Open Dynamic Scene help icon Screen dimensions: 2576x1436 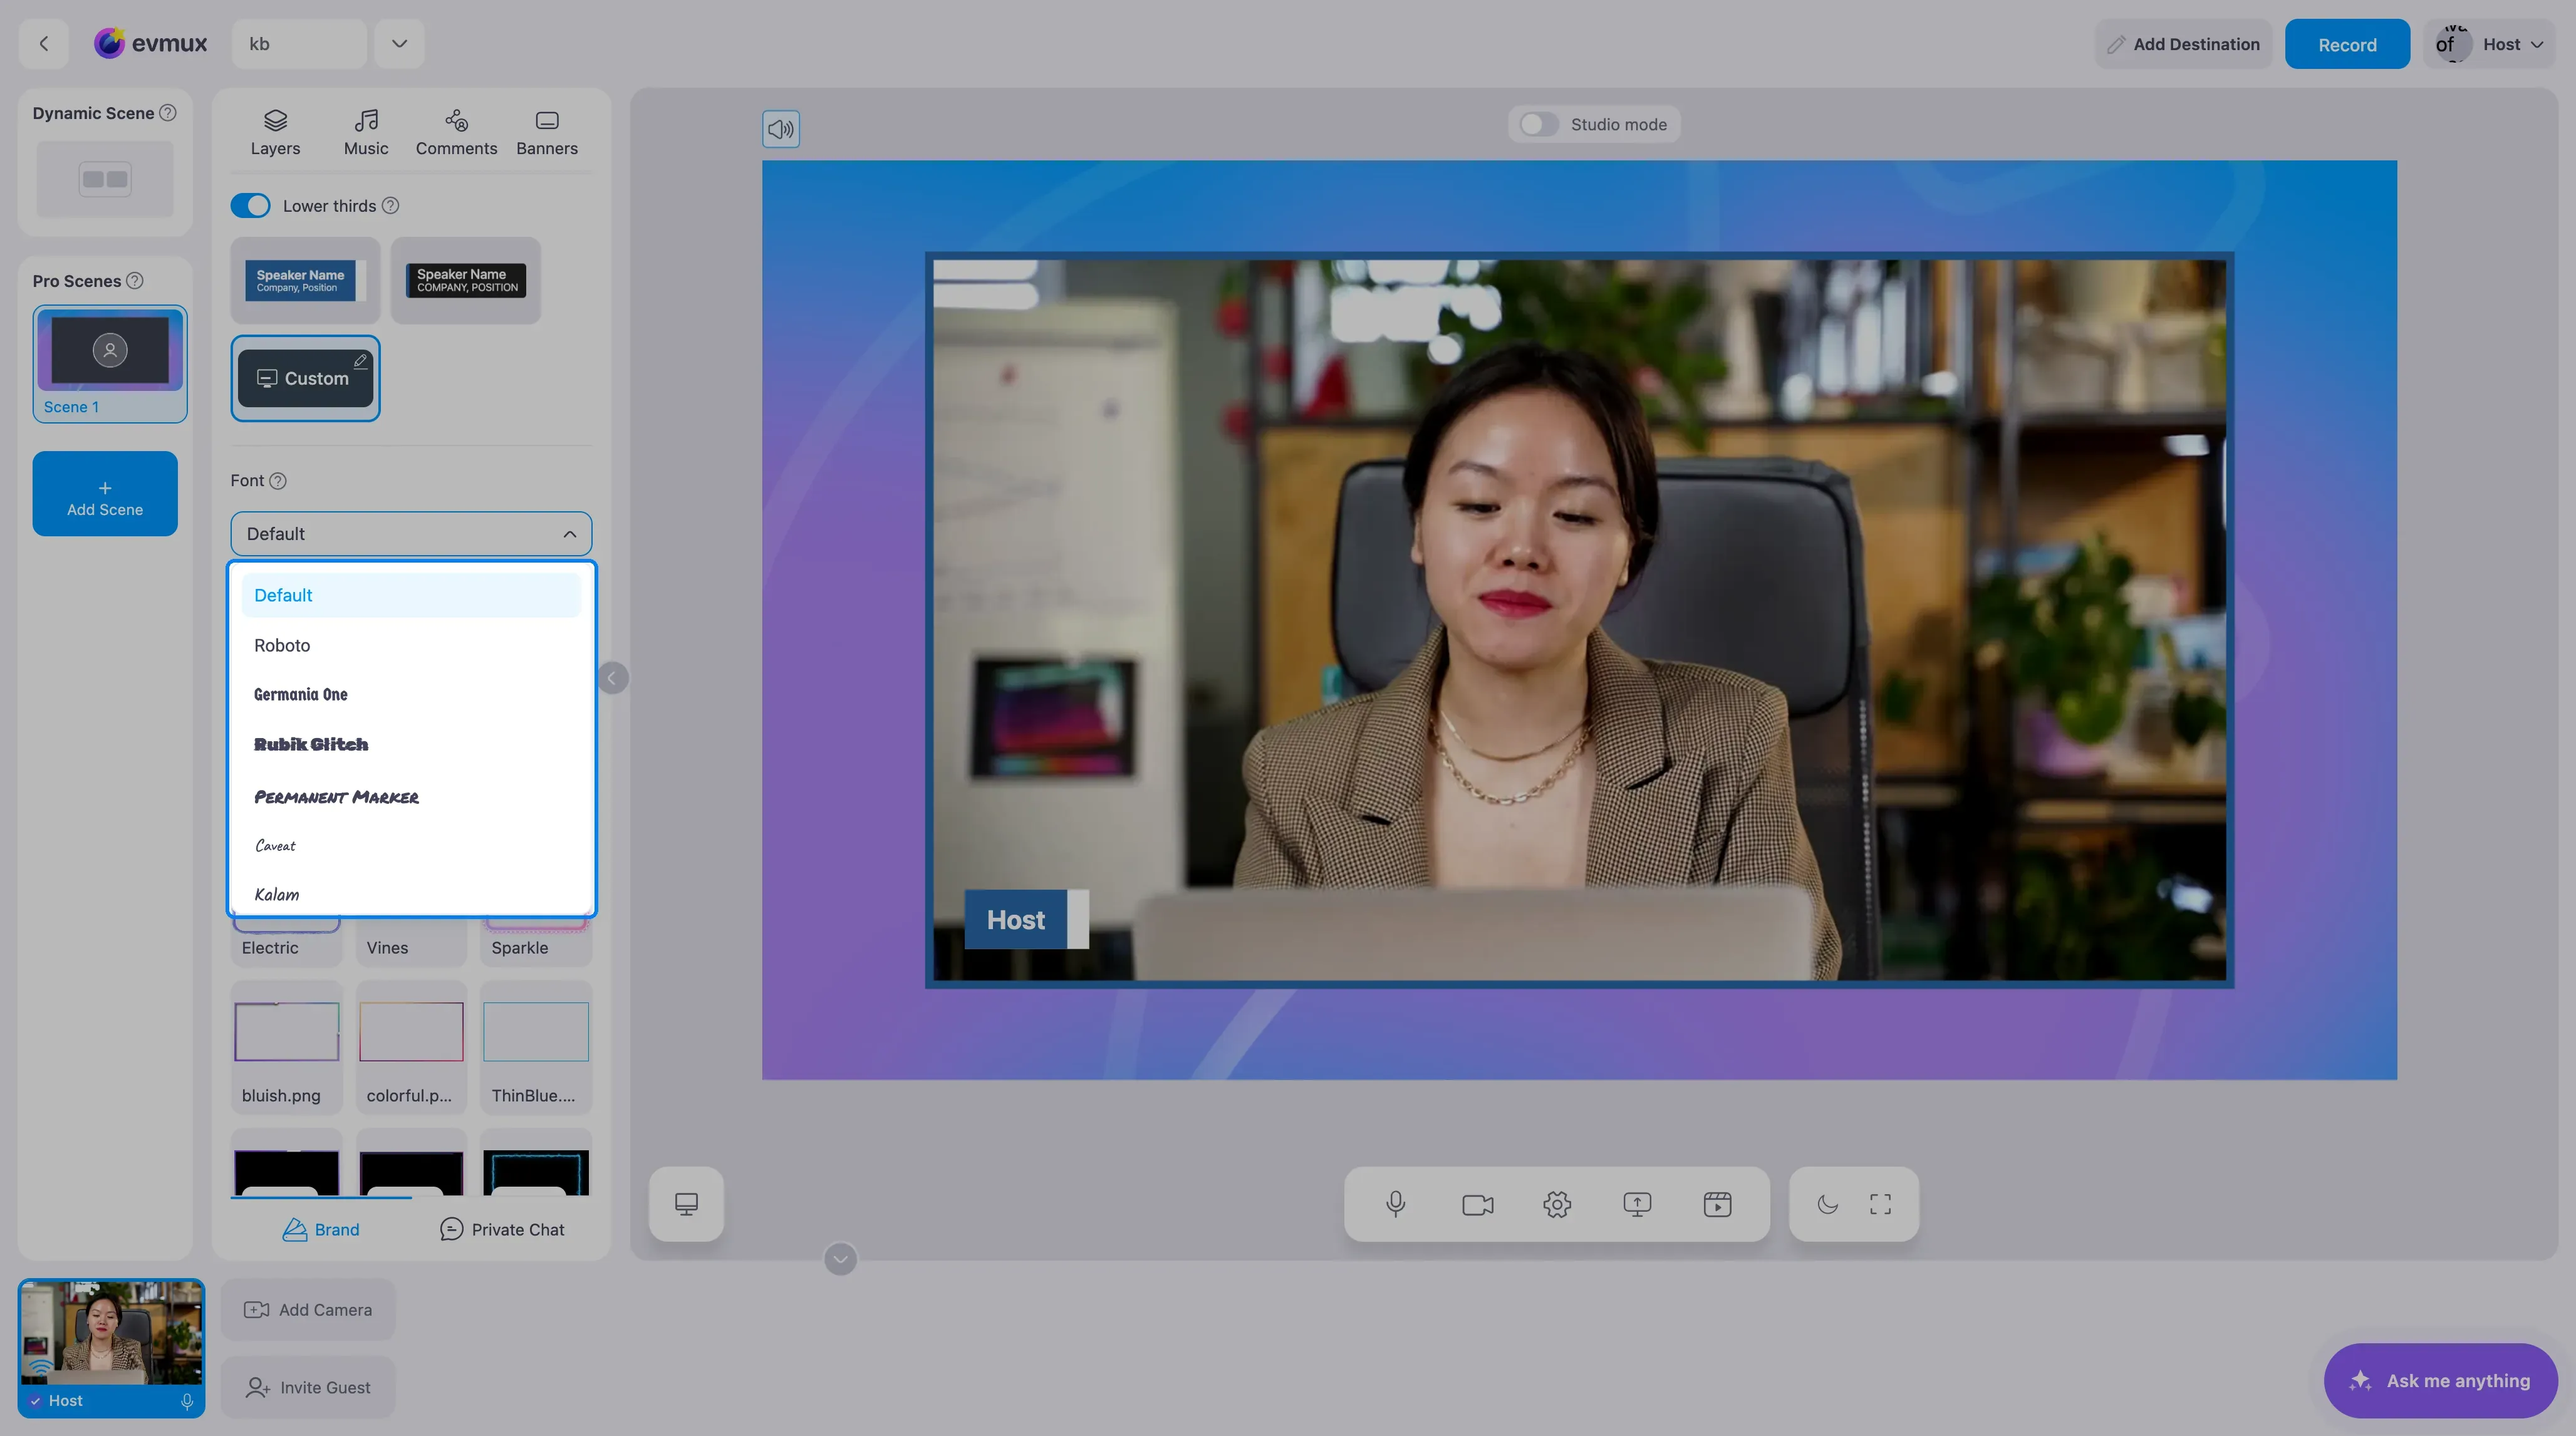pos(168,113)
